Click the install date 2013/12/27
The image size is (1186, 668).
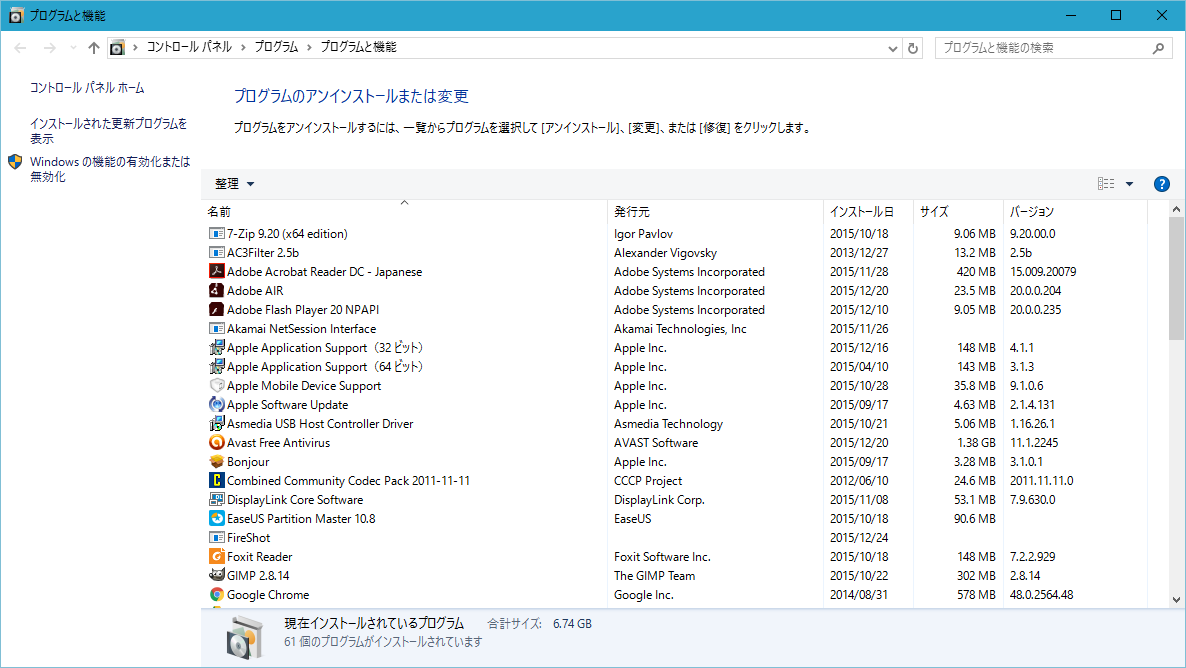click(858, 253)
